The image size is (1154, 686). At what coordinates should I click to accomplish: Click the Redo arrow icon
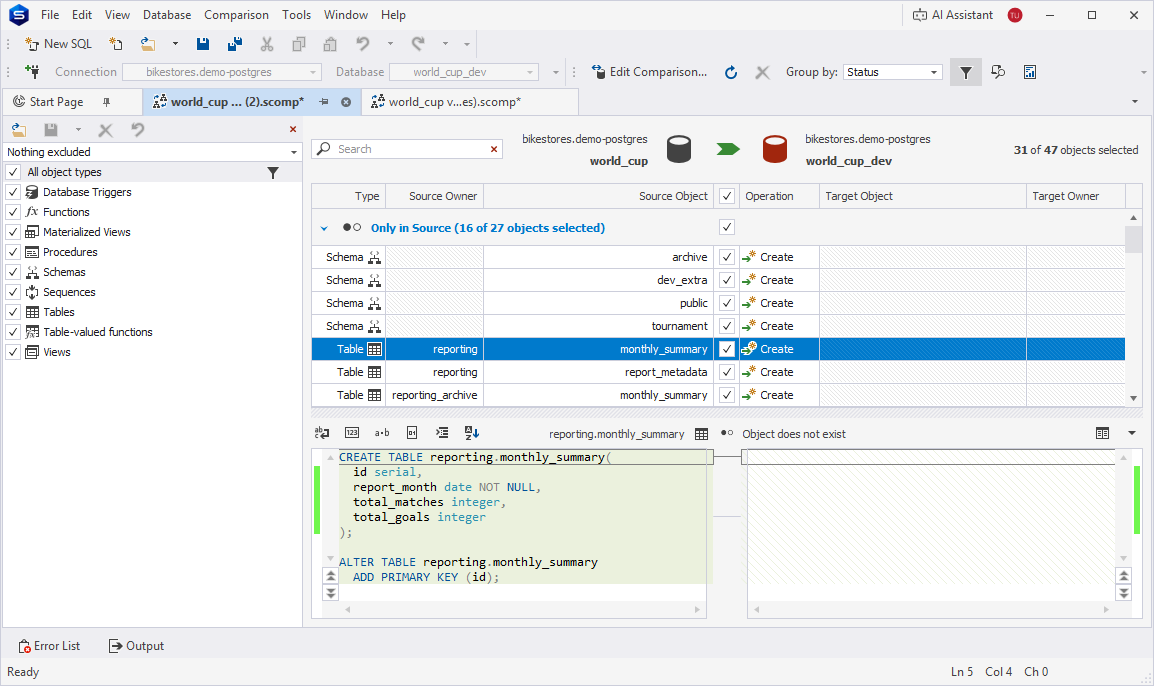coord(418,44)
